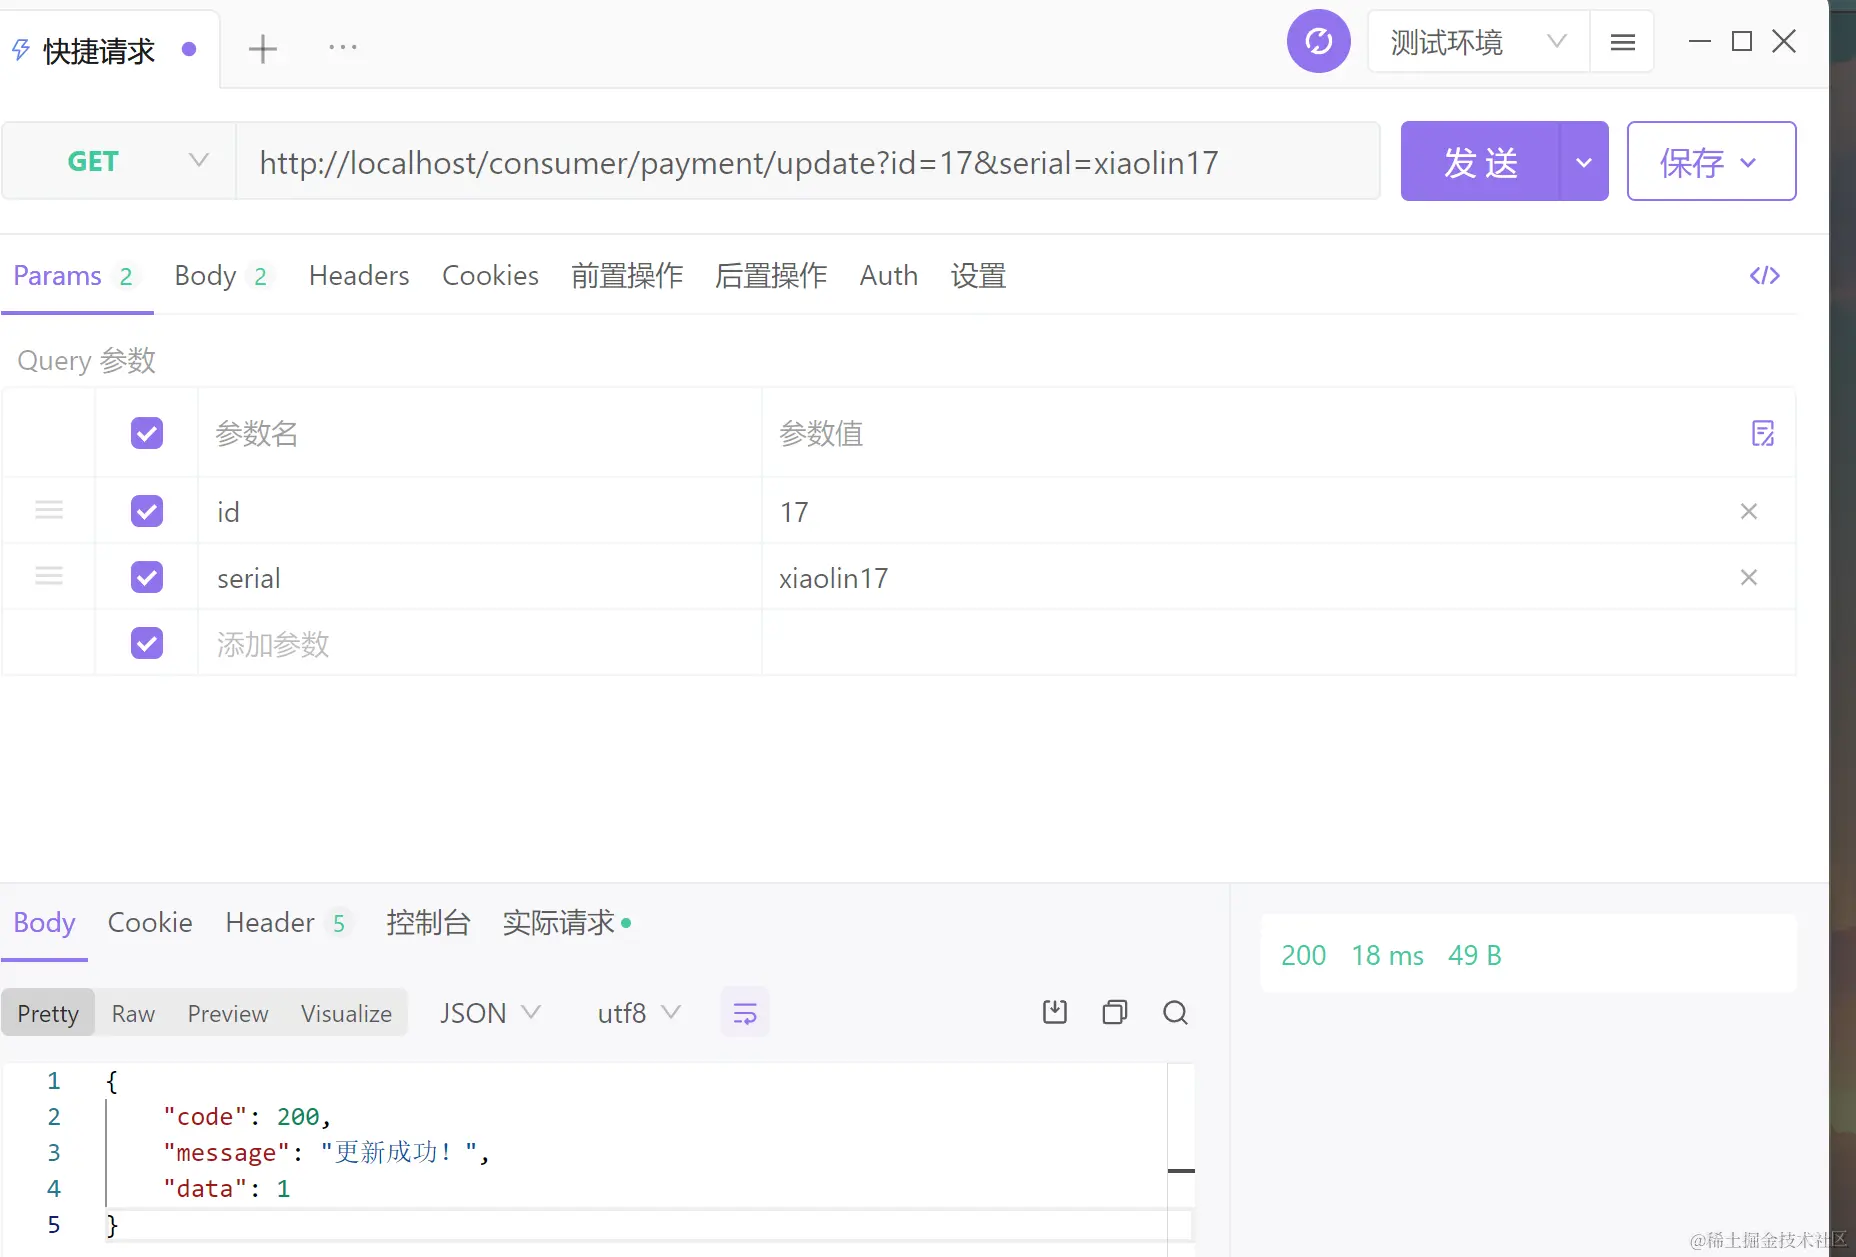Open the Cookies tab
Screen dimensions: 1856x1257
490,276
